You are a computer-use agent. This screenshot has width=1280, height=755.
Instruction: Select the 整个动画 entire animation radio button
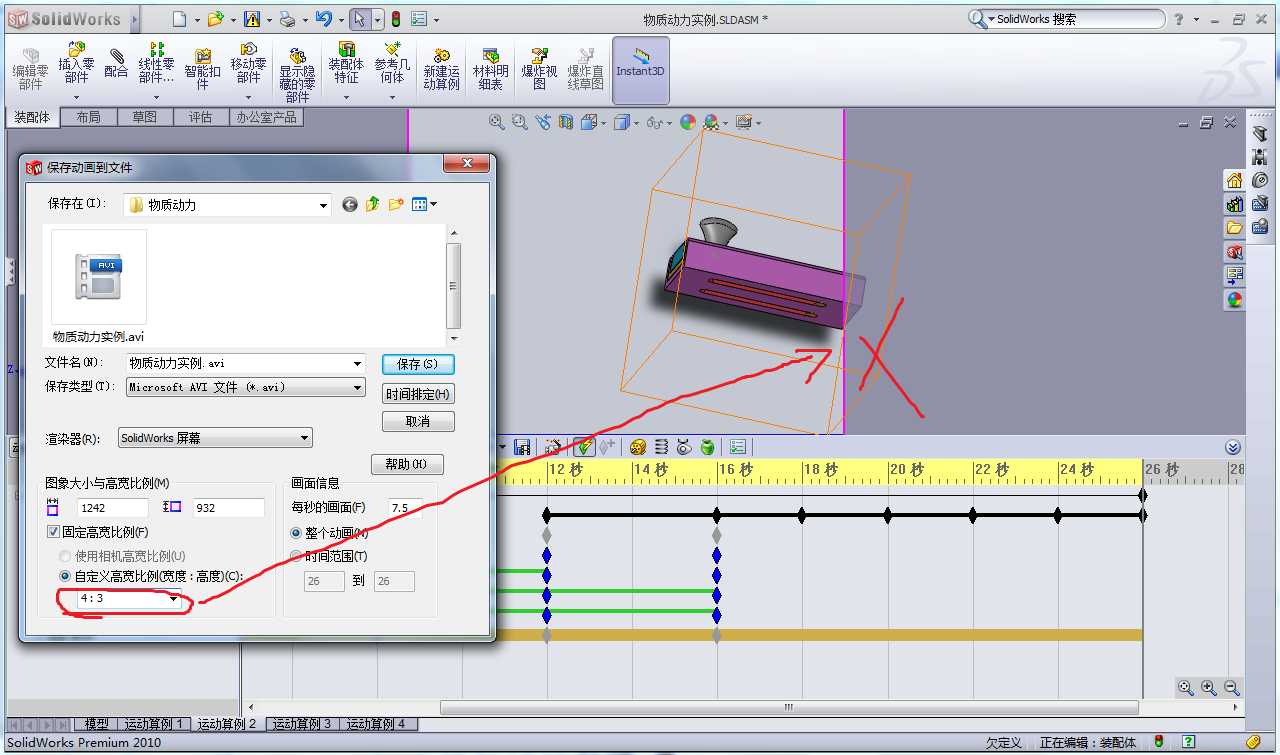(296, 533)
